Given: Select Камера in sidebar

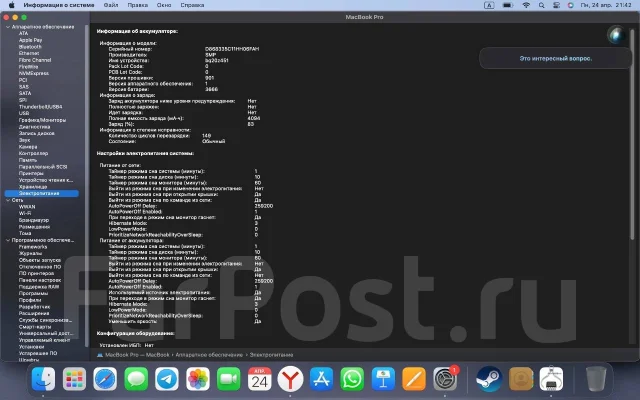Looking at the screenshot, I should tap(28, 147).
